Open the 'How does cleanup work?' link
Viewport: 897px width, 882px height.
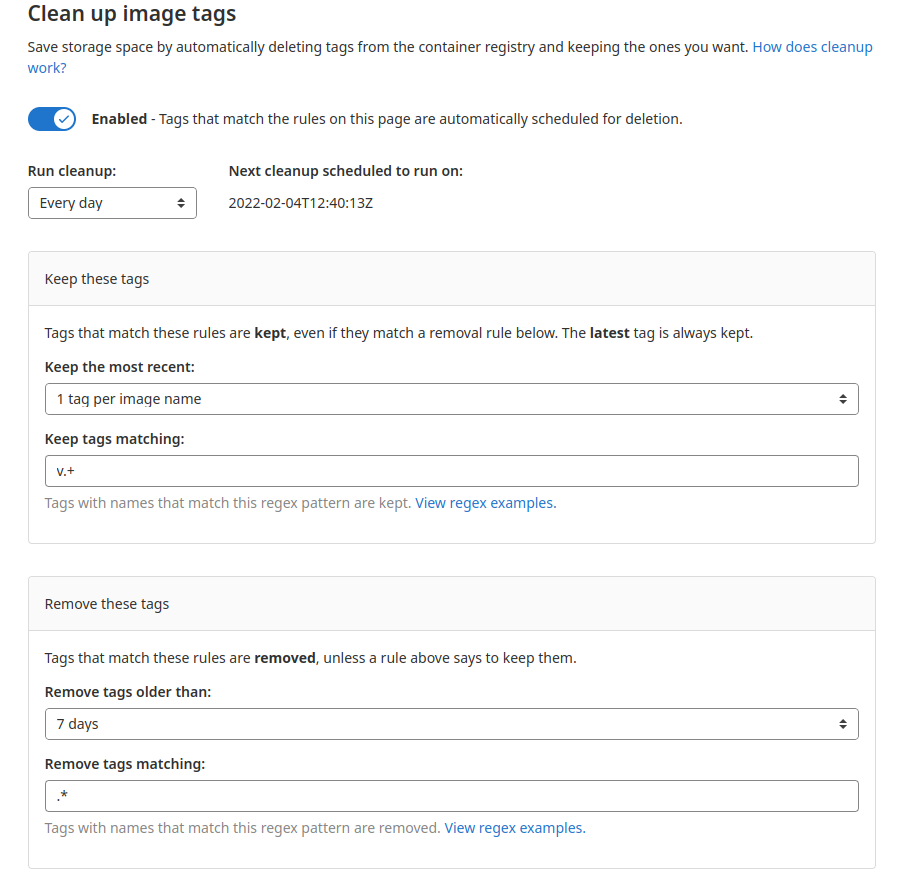tap(811, 48)
